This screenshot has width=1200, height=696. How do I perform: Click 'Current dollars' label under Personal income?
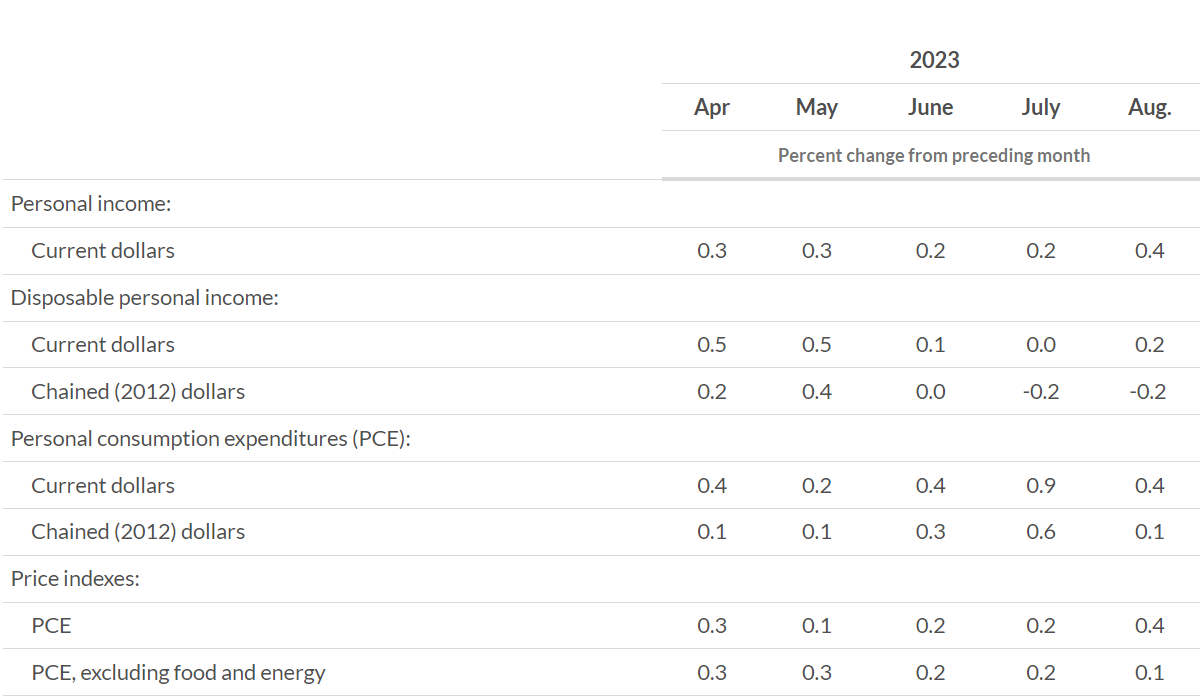[103, 251]
